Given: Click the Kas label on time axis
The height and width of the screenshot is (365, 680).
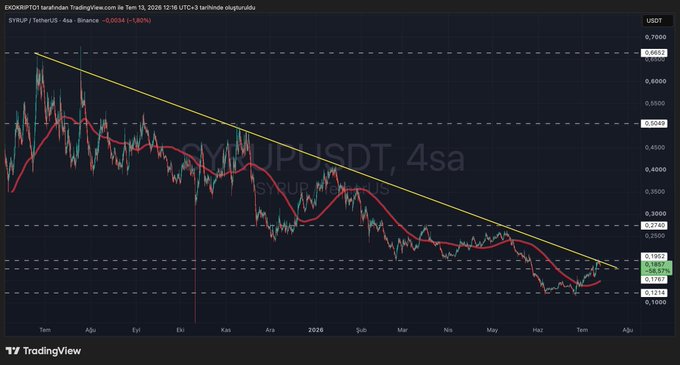Looking at the screenshot, I should (226, 330).
